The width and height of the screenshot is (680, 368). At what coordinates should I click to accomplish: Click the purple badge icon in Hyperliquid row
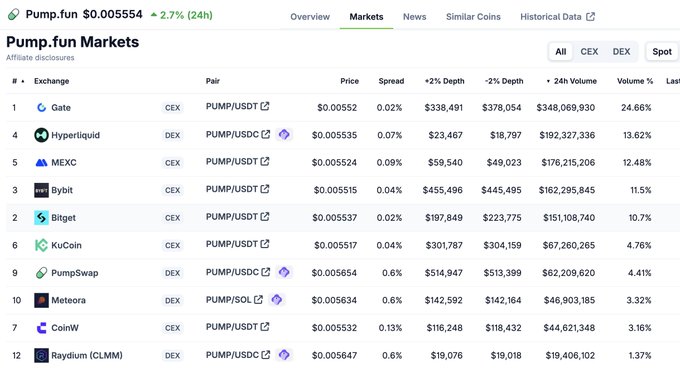coord(284,134)
